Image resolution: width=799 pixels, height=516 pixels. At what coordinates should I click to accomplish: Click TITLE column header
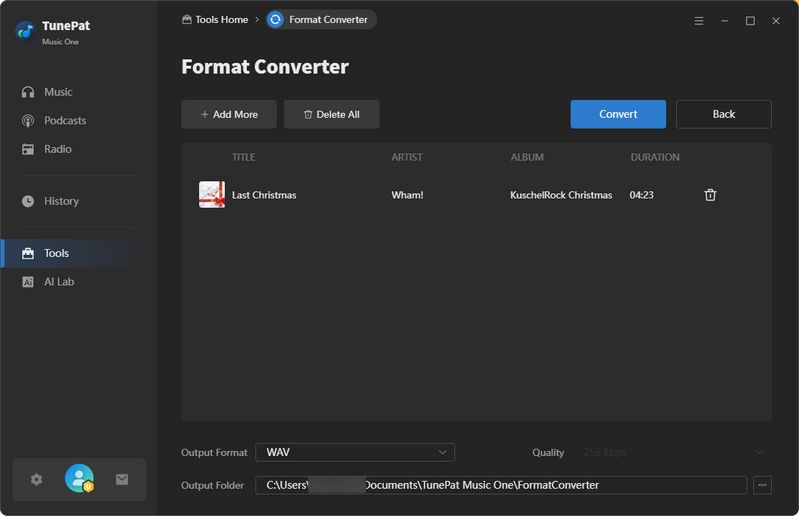pyautogui.click(x=244, y=157)
